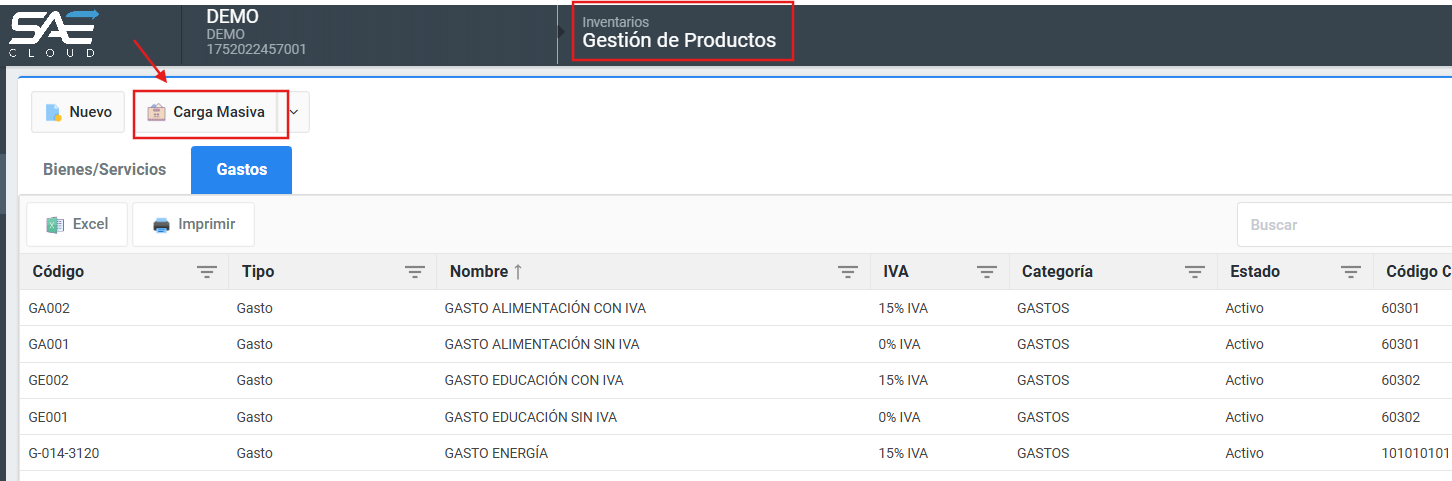The width and height of the screenshot is (1452, 481).
Task: Filter the Categoría column
Action: click(x=1194, y=272)
